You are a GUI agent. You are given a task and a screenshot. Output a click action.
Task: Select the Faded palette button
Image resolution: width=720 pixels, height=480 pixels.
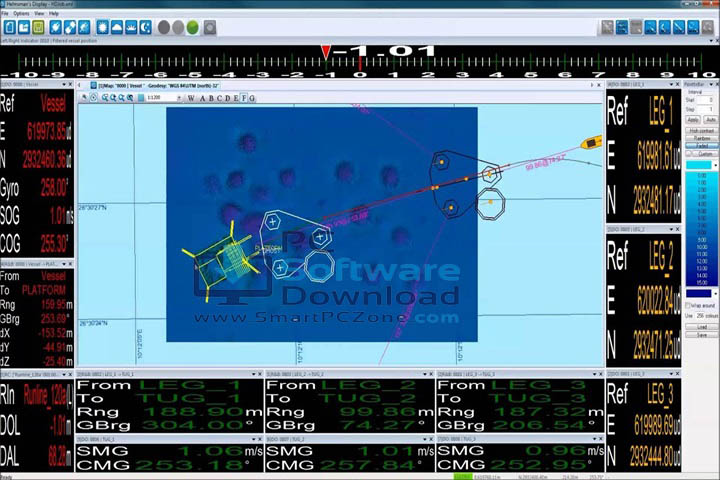coord(702,146)
